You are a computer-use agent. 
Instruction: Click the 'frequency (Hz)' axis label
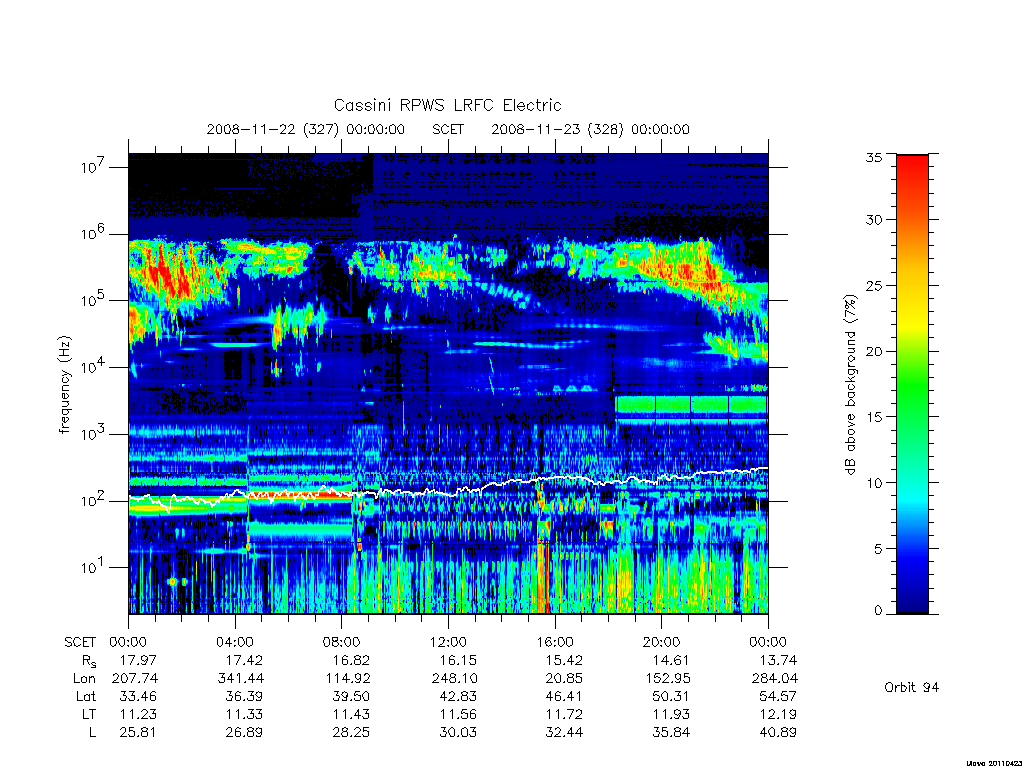(65, 385)
